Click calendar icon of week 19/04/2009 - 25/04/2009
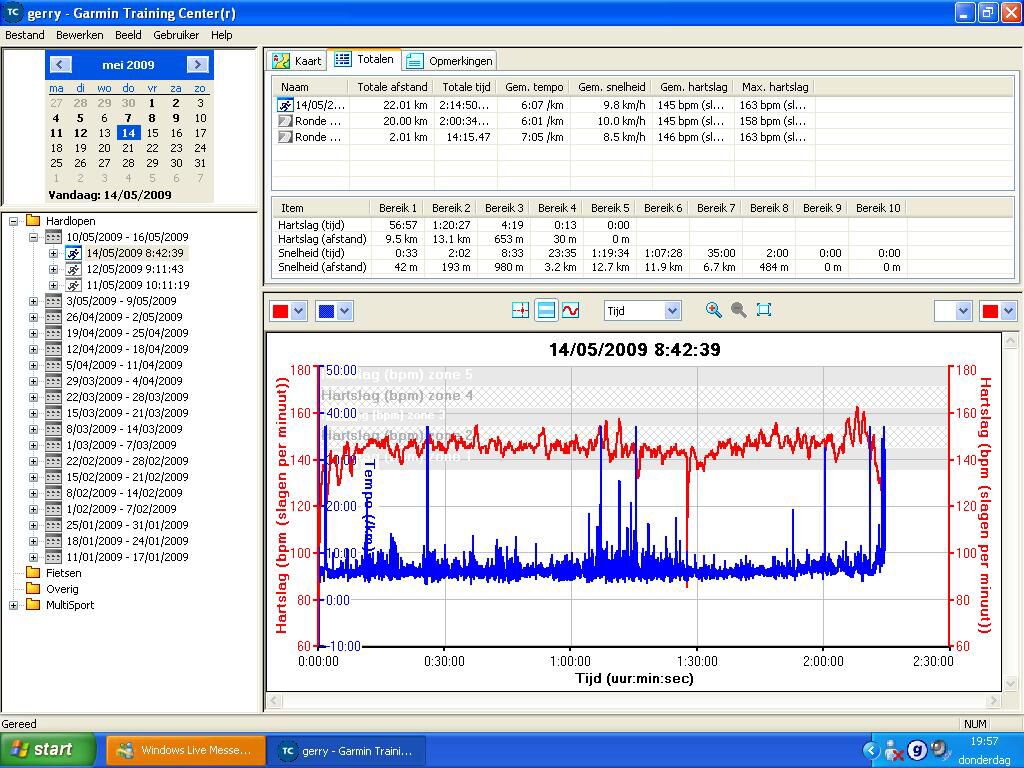1024x768 pixels. click(54, 333)
